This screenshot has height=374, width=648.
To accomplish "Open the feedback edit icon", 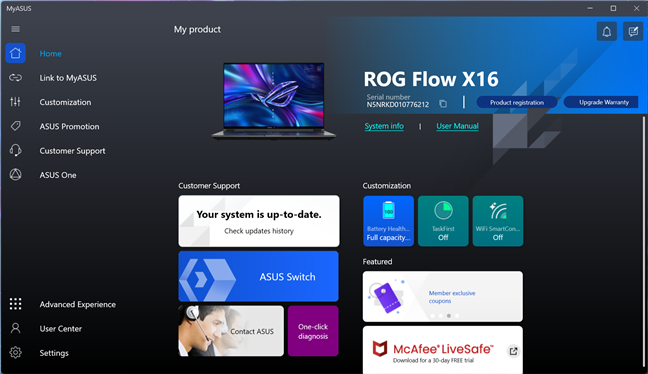I will point(633,31).
